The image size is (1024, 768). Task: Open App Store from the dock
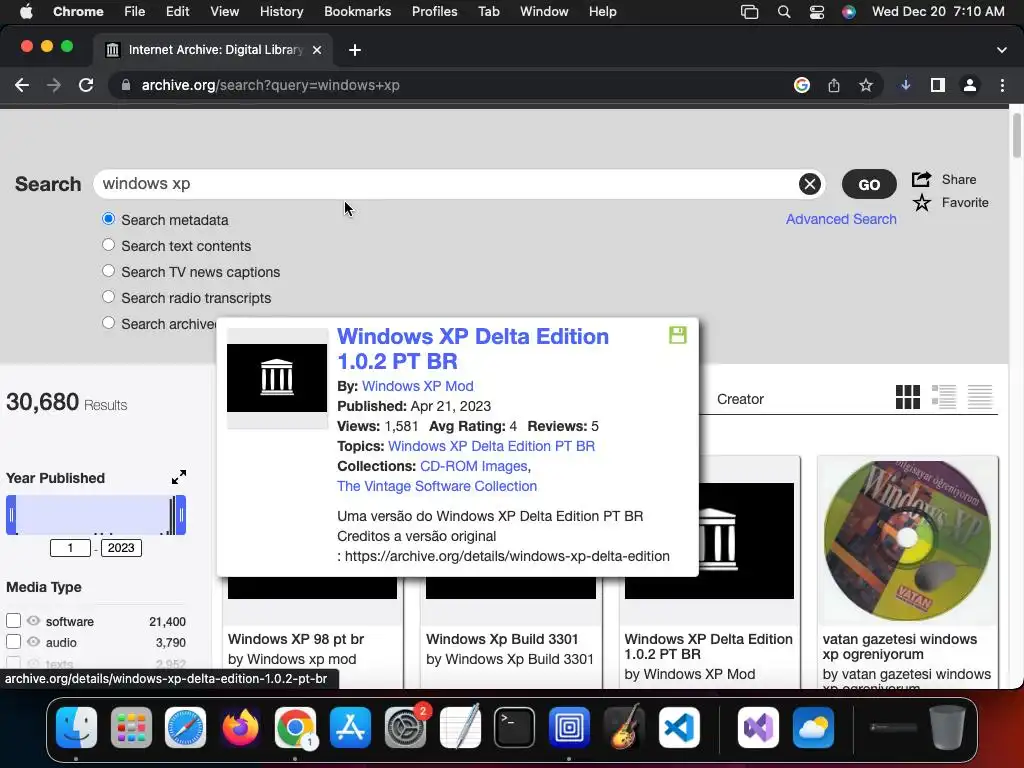point(350,727)
